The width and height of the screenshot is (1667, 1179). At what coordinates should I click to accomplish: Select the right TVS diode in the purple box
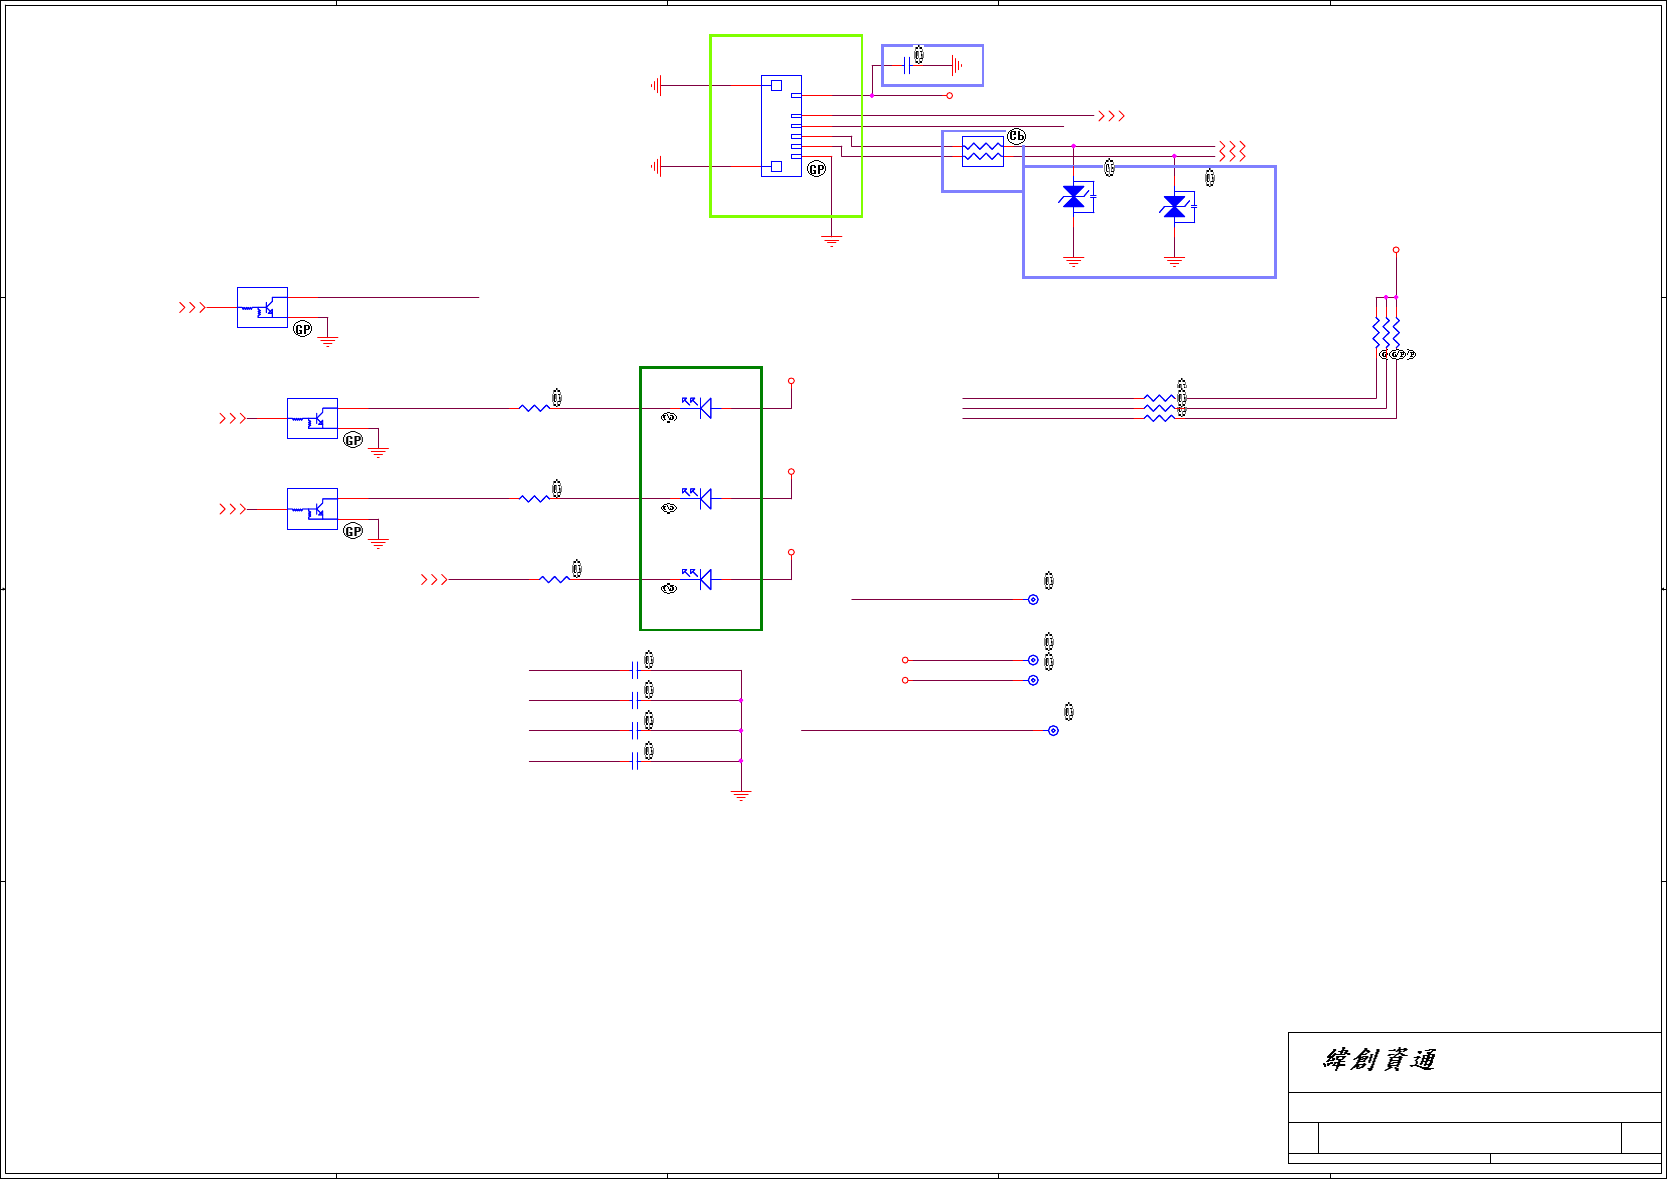1176,207
